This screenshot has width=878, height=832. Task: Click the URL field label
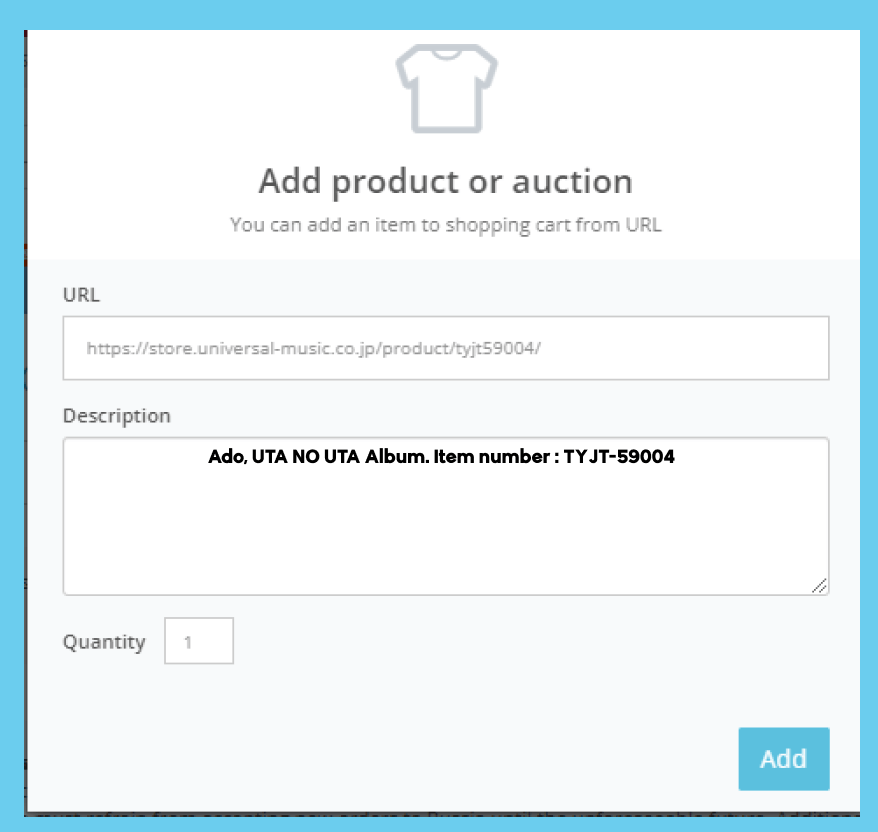pos(81,295)
